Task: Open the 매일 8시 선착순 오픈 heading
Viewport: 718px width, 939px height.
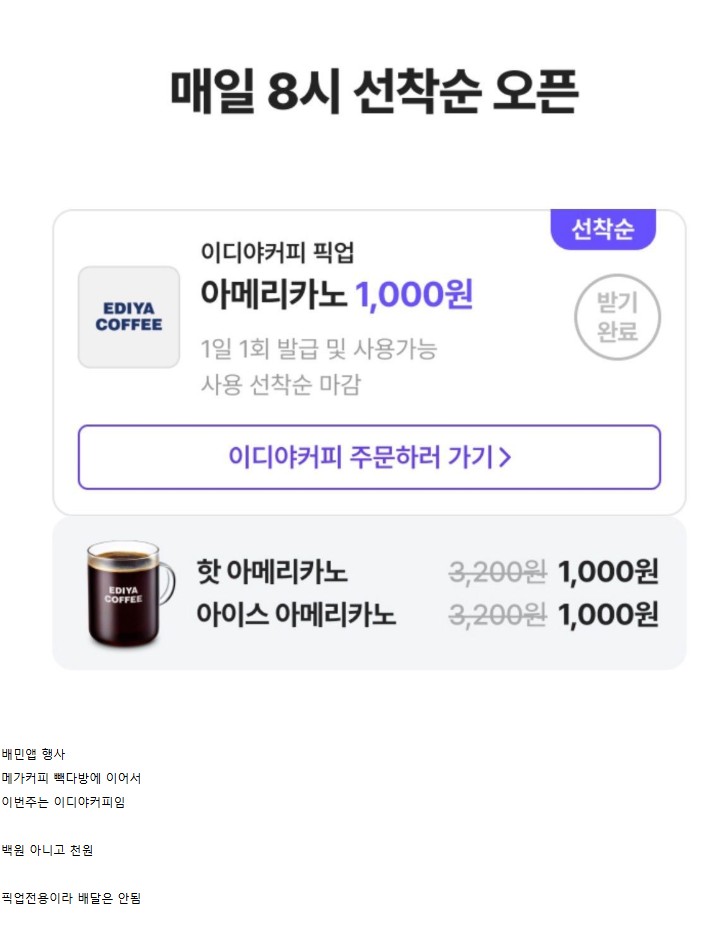Action: coord(358,90)
